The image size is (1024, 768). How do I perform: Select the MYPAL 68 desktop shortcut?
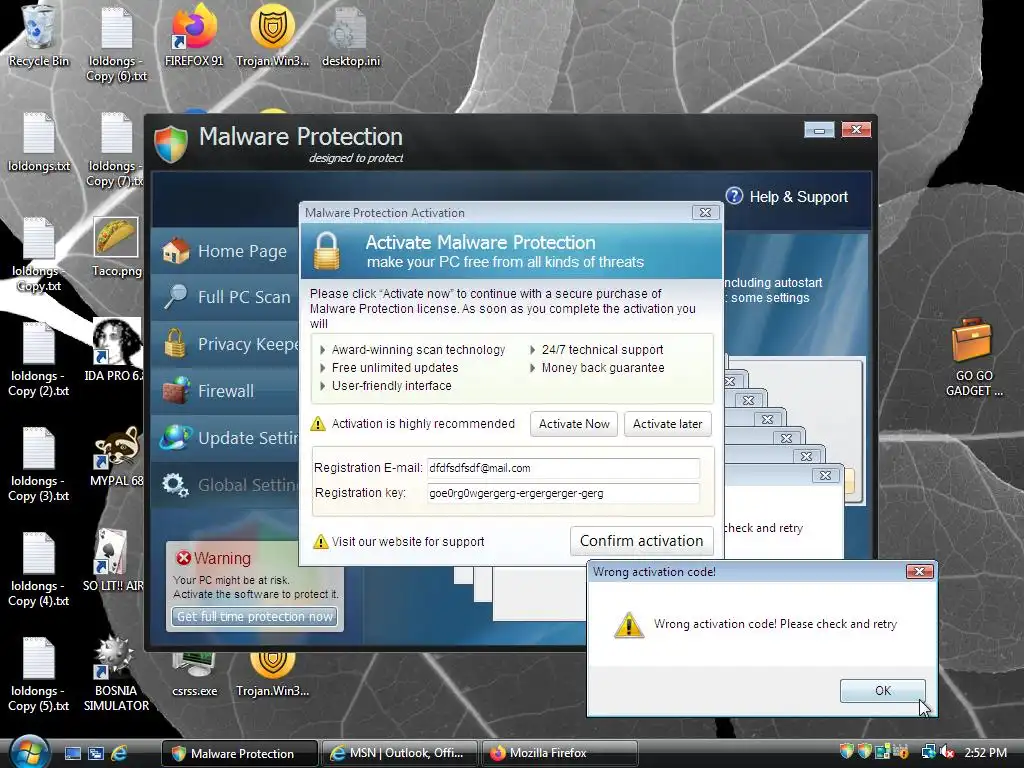tap(116, 456)
